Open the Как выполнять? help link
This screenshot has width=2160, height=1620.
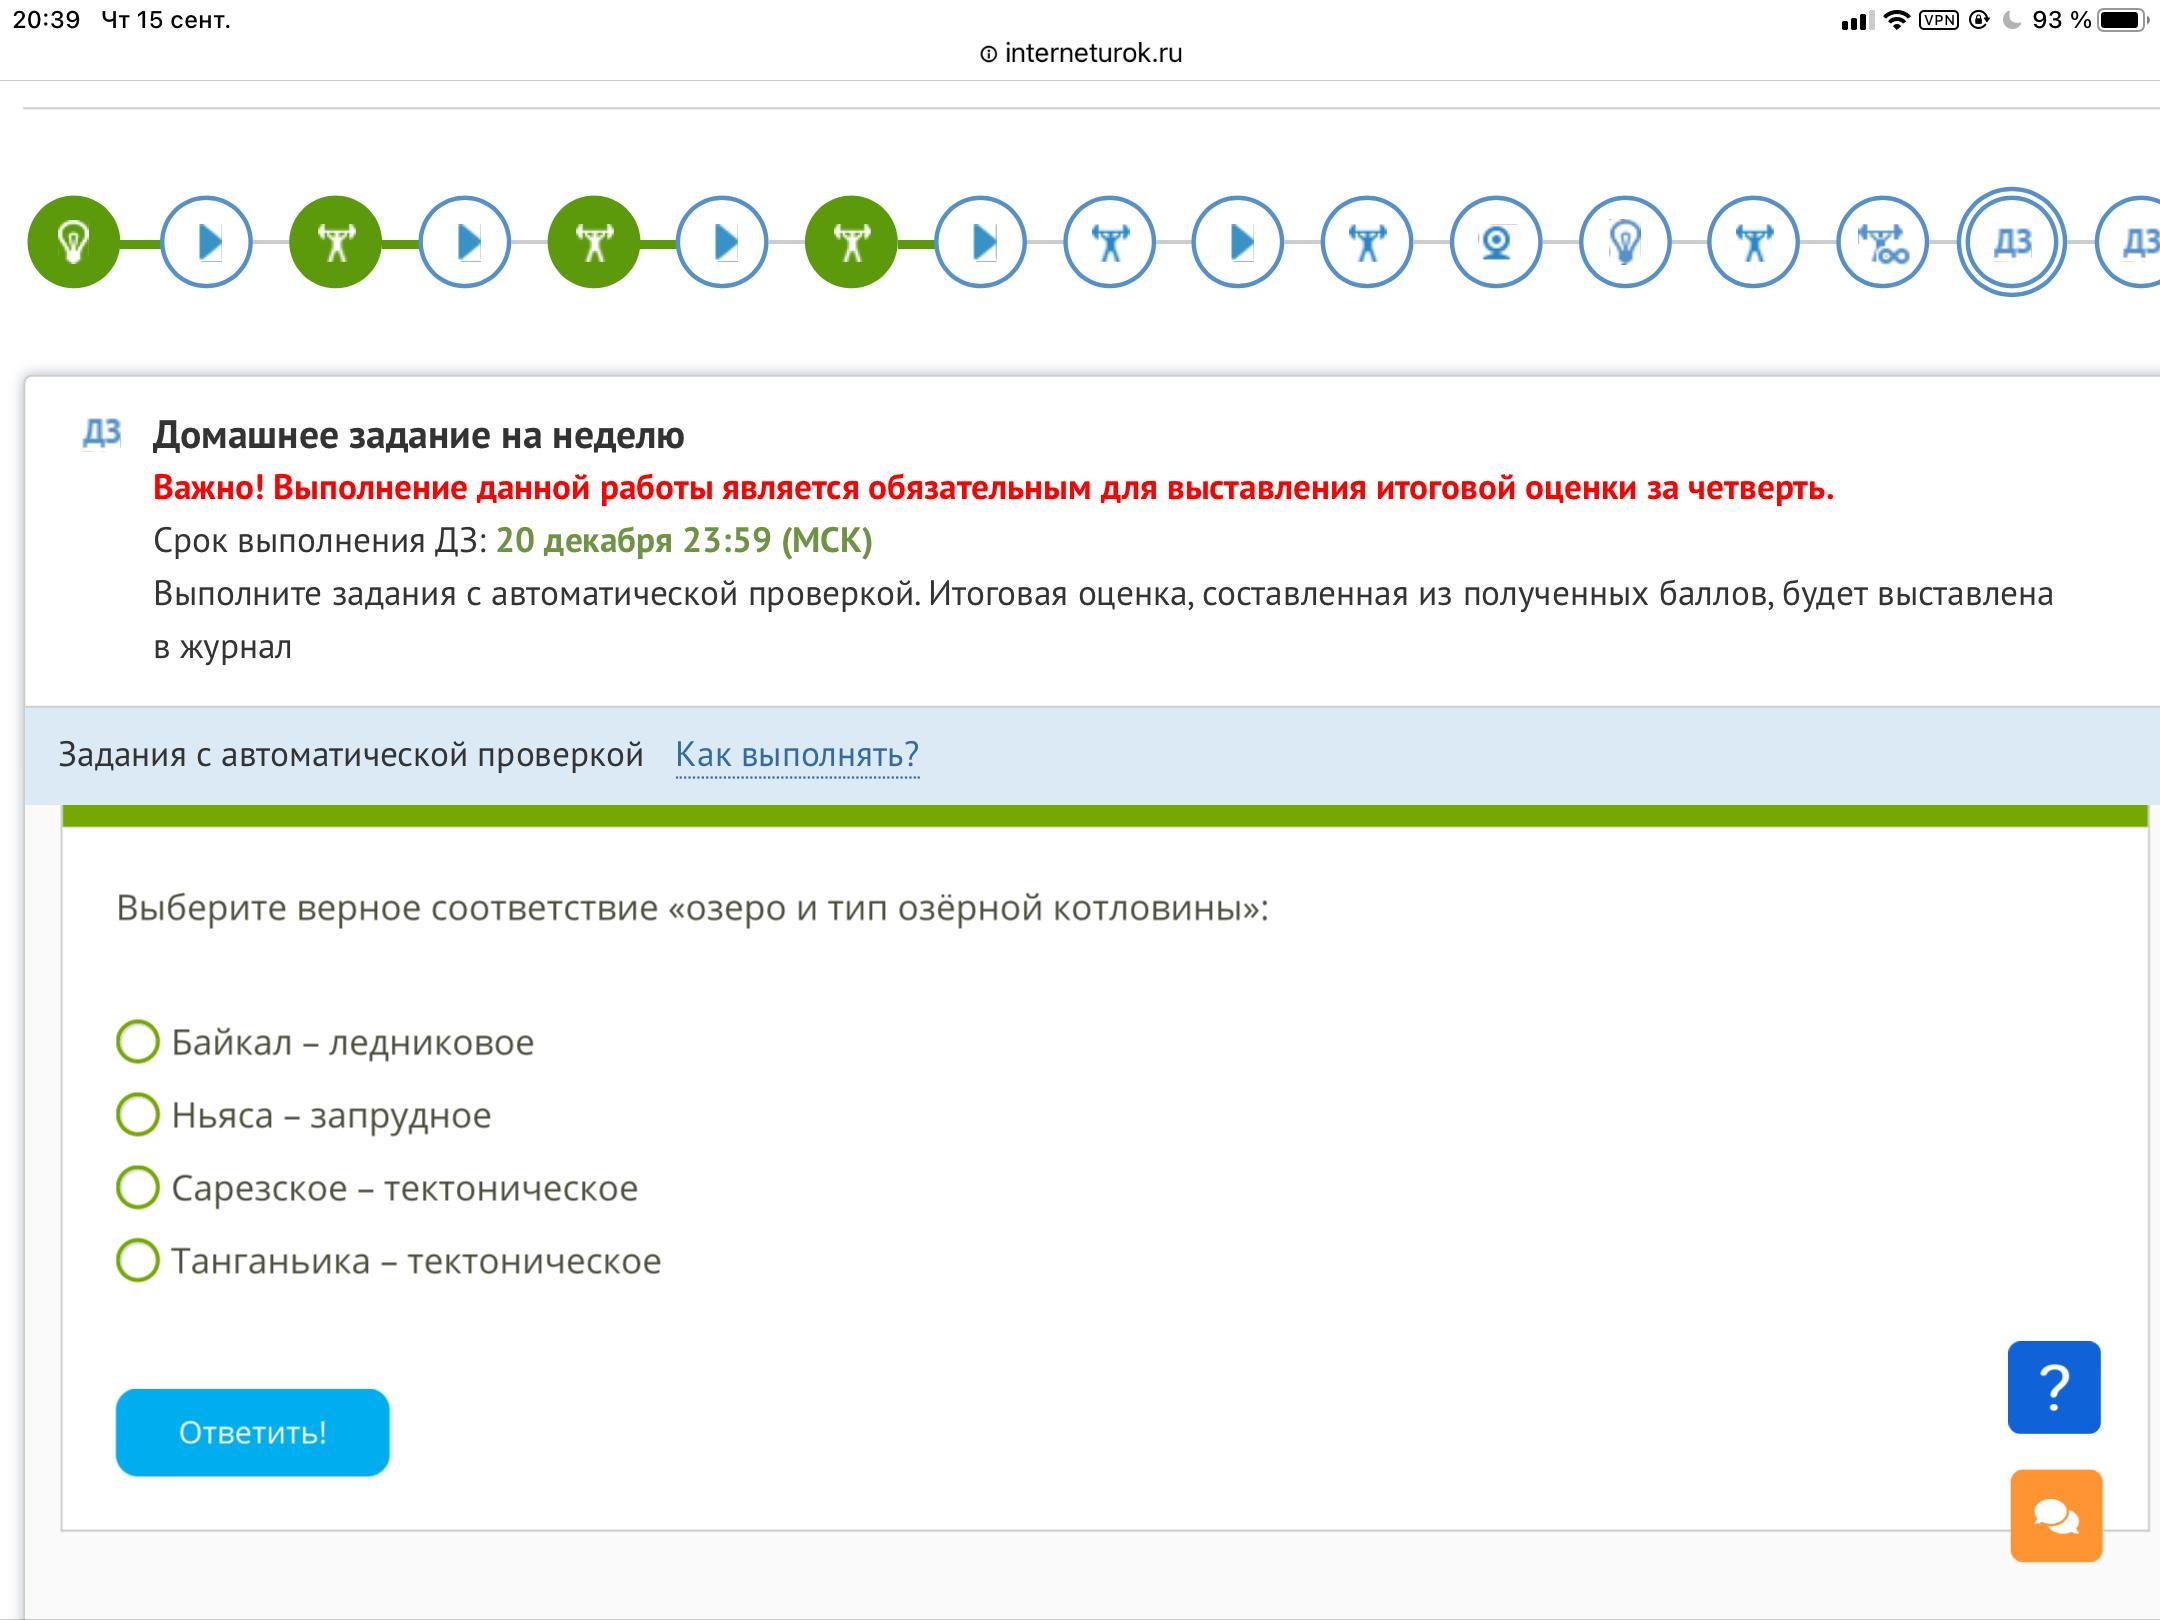[x=797, y=755]
